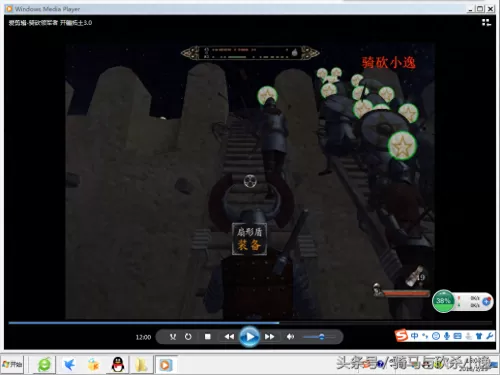This screenshot has height=375, width=500.
Task: Open the Sogou soft keyboard icon
Action: tap(458, 336)
